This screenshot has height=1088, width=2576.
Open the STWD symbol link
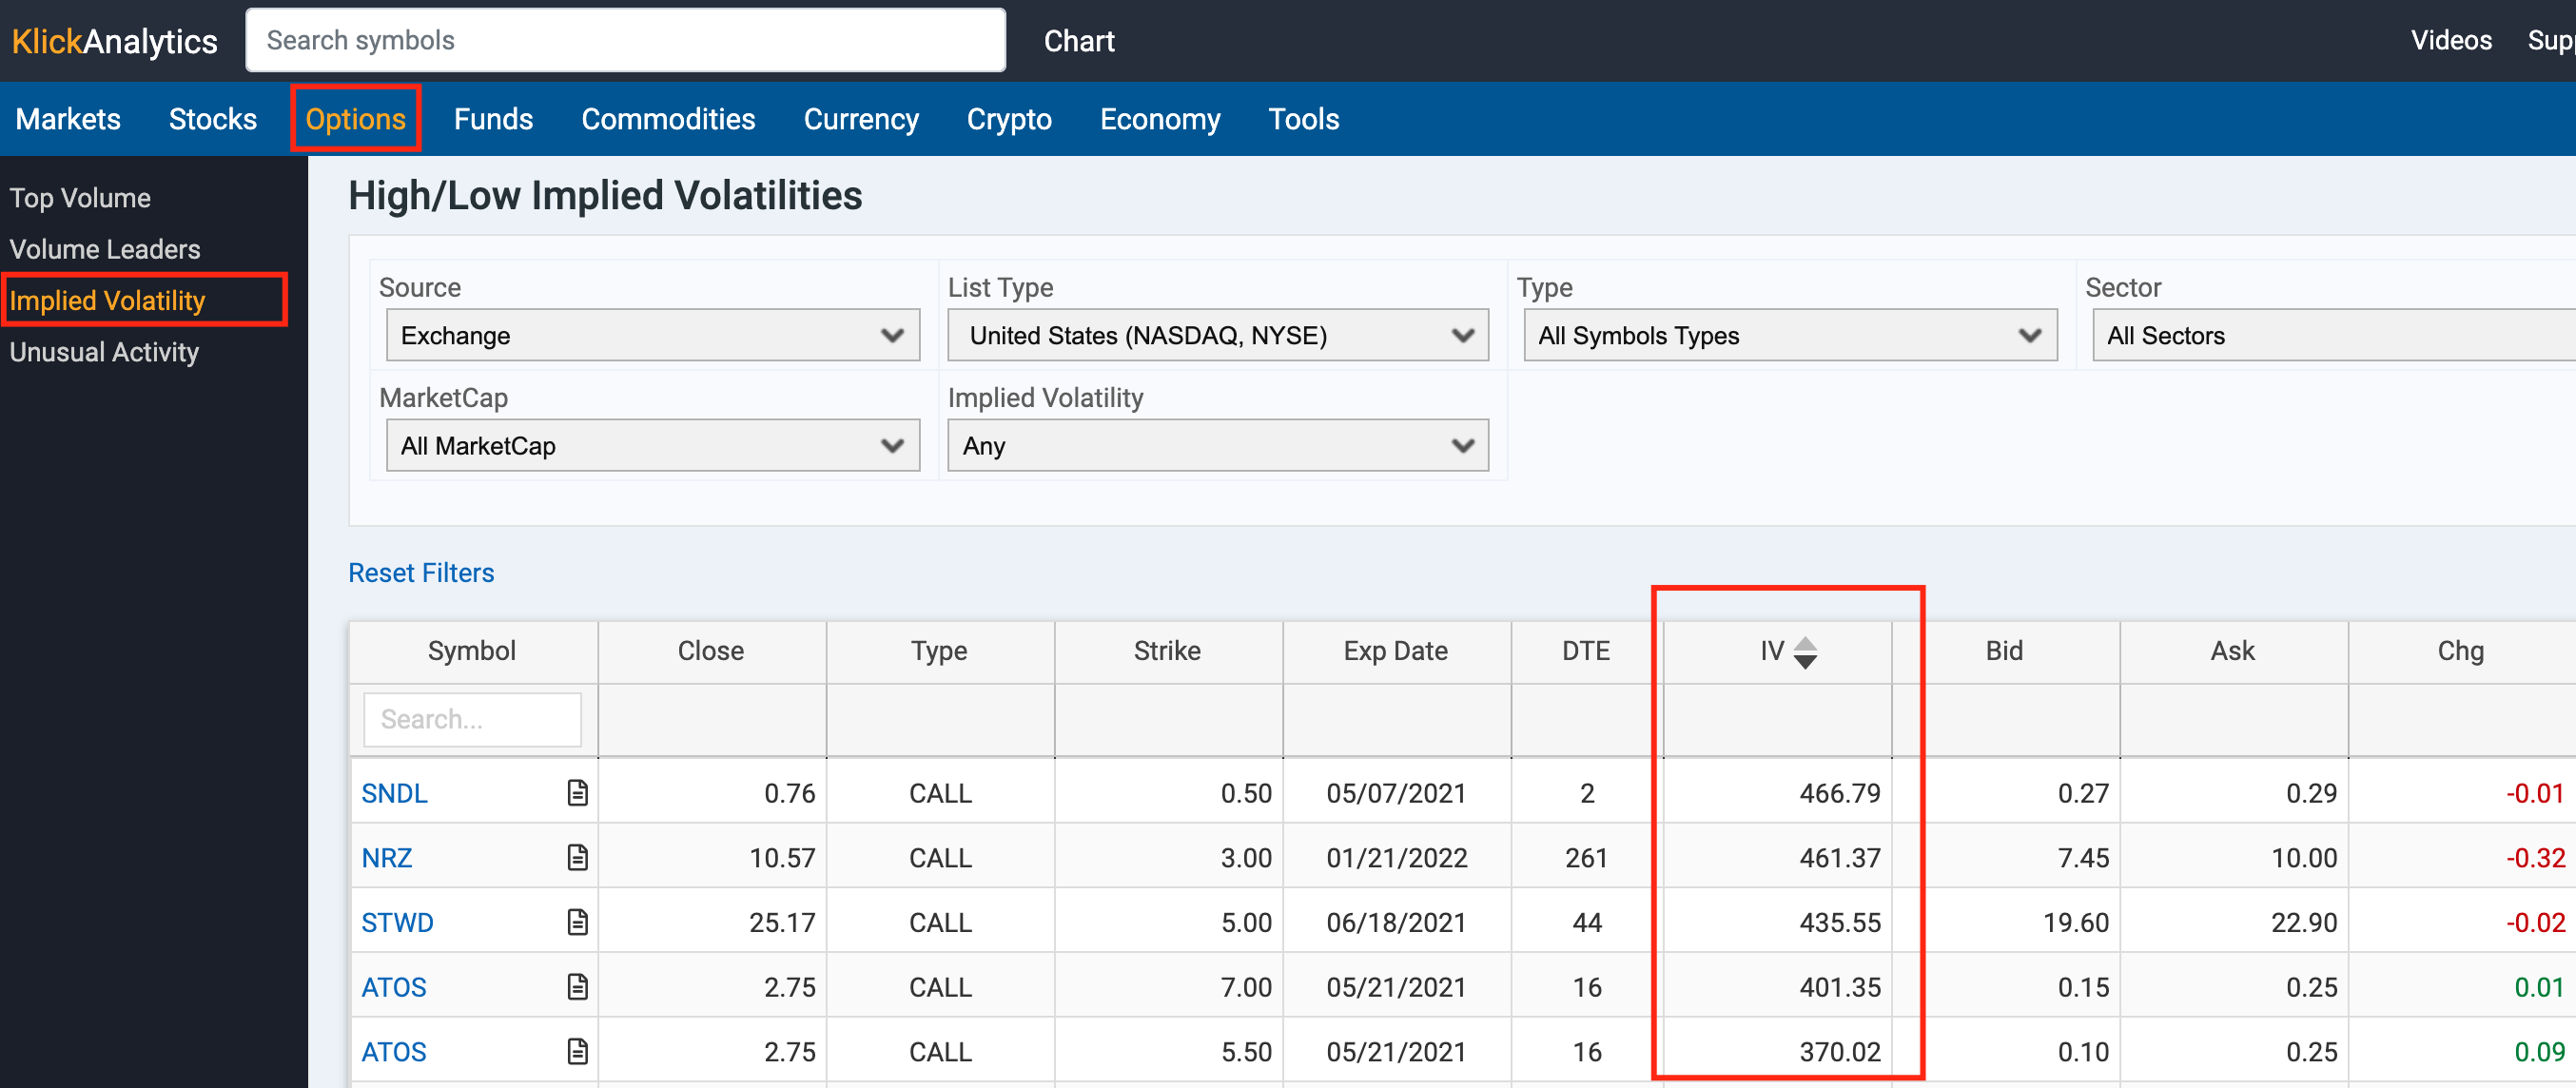click(397, 922)
